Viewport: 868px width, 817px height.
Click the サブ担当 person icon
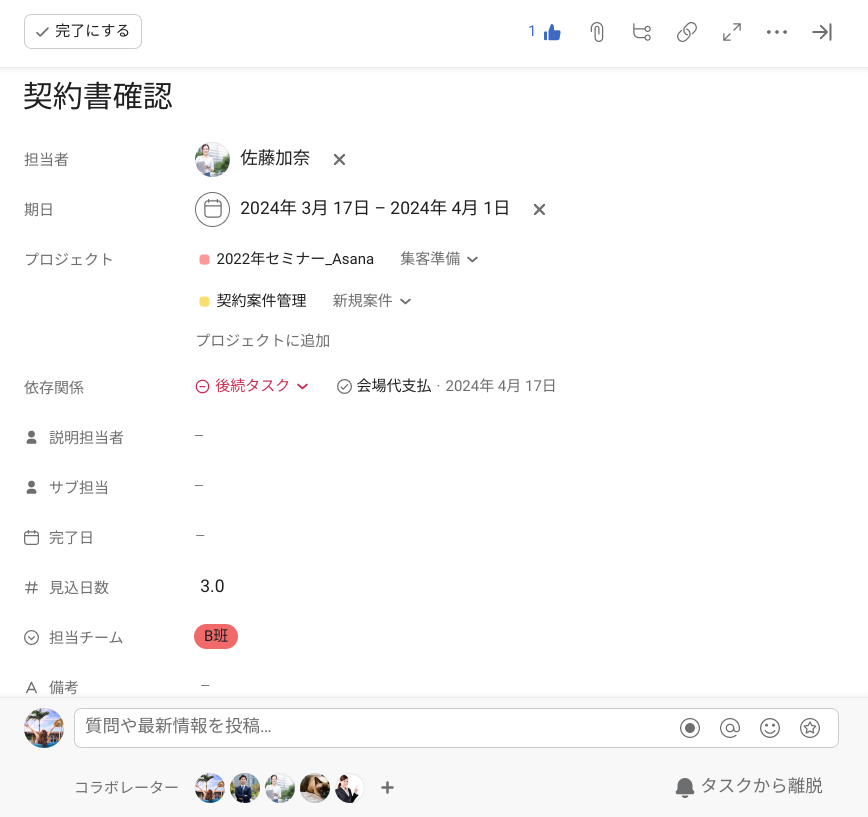coord(32,488)
